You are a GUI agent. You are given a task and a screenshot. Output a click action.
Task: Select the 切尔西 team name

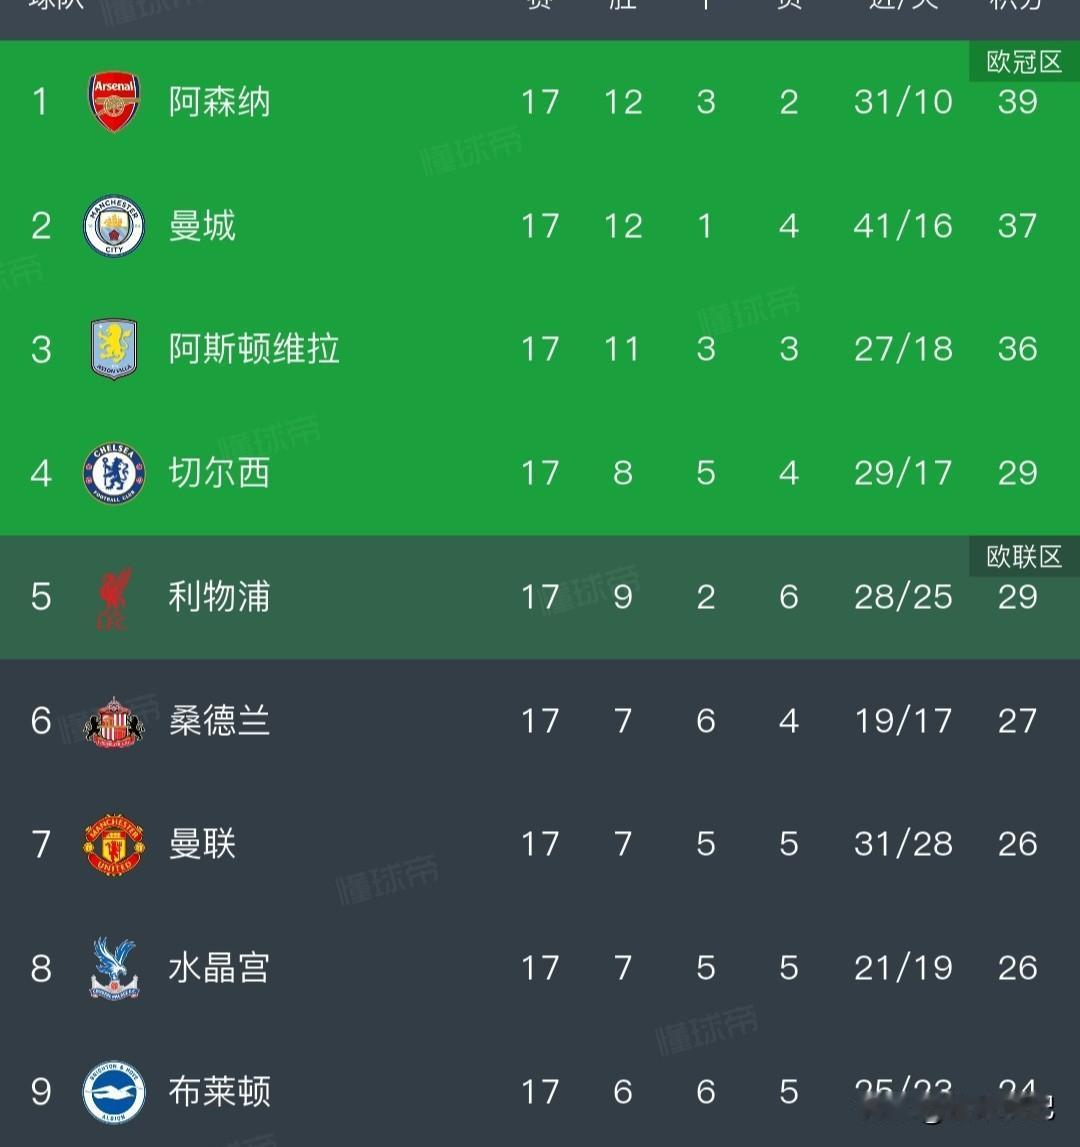click(219, 473)
